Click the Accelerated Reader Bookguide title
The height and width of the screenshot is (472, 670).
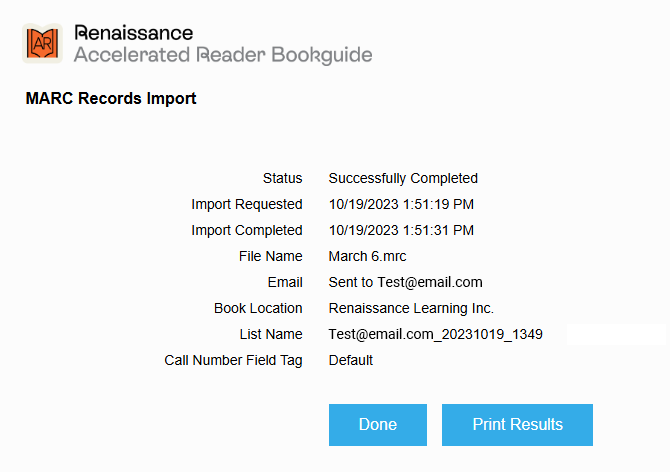[223, 55]
